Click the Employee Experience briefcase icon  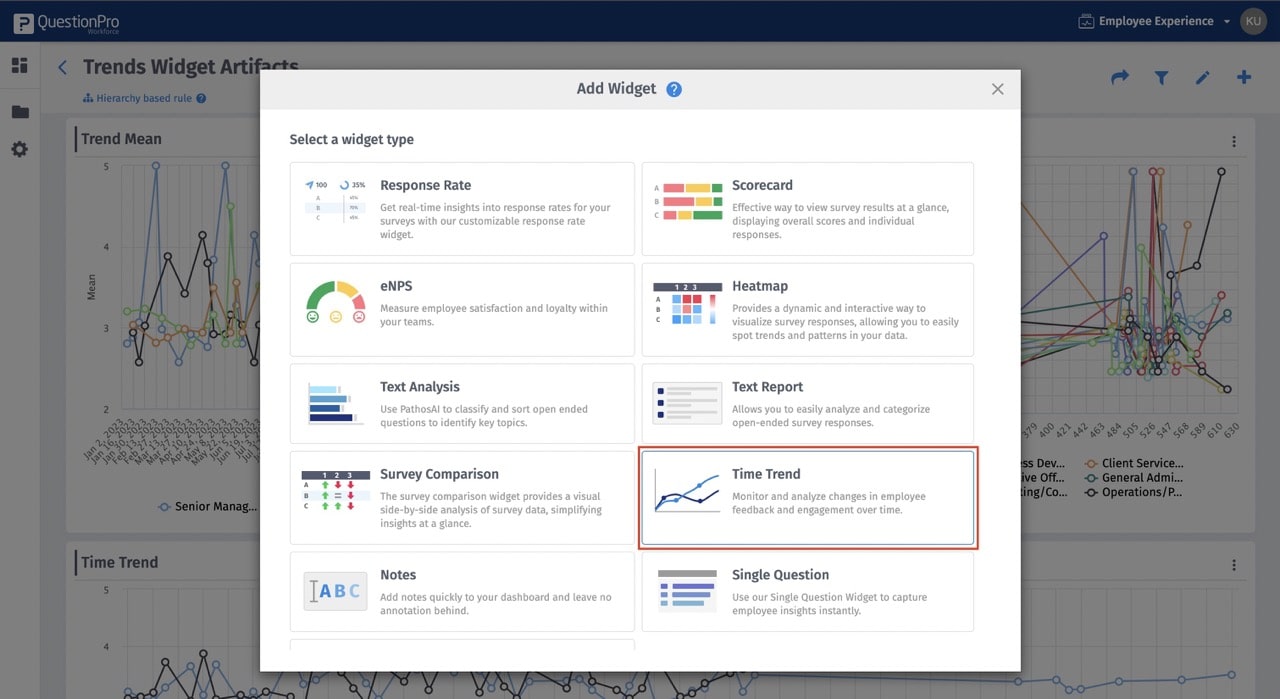pos(1086,21)
